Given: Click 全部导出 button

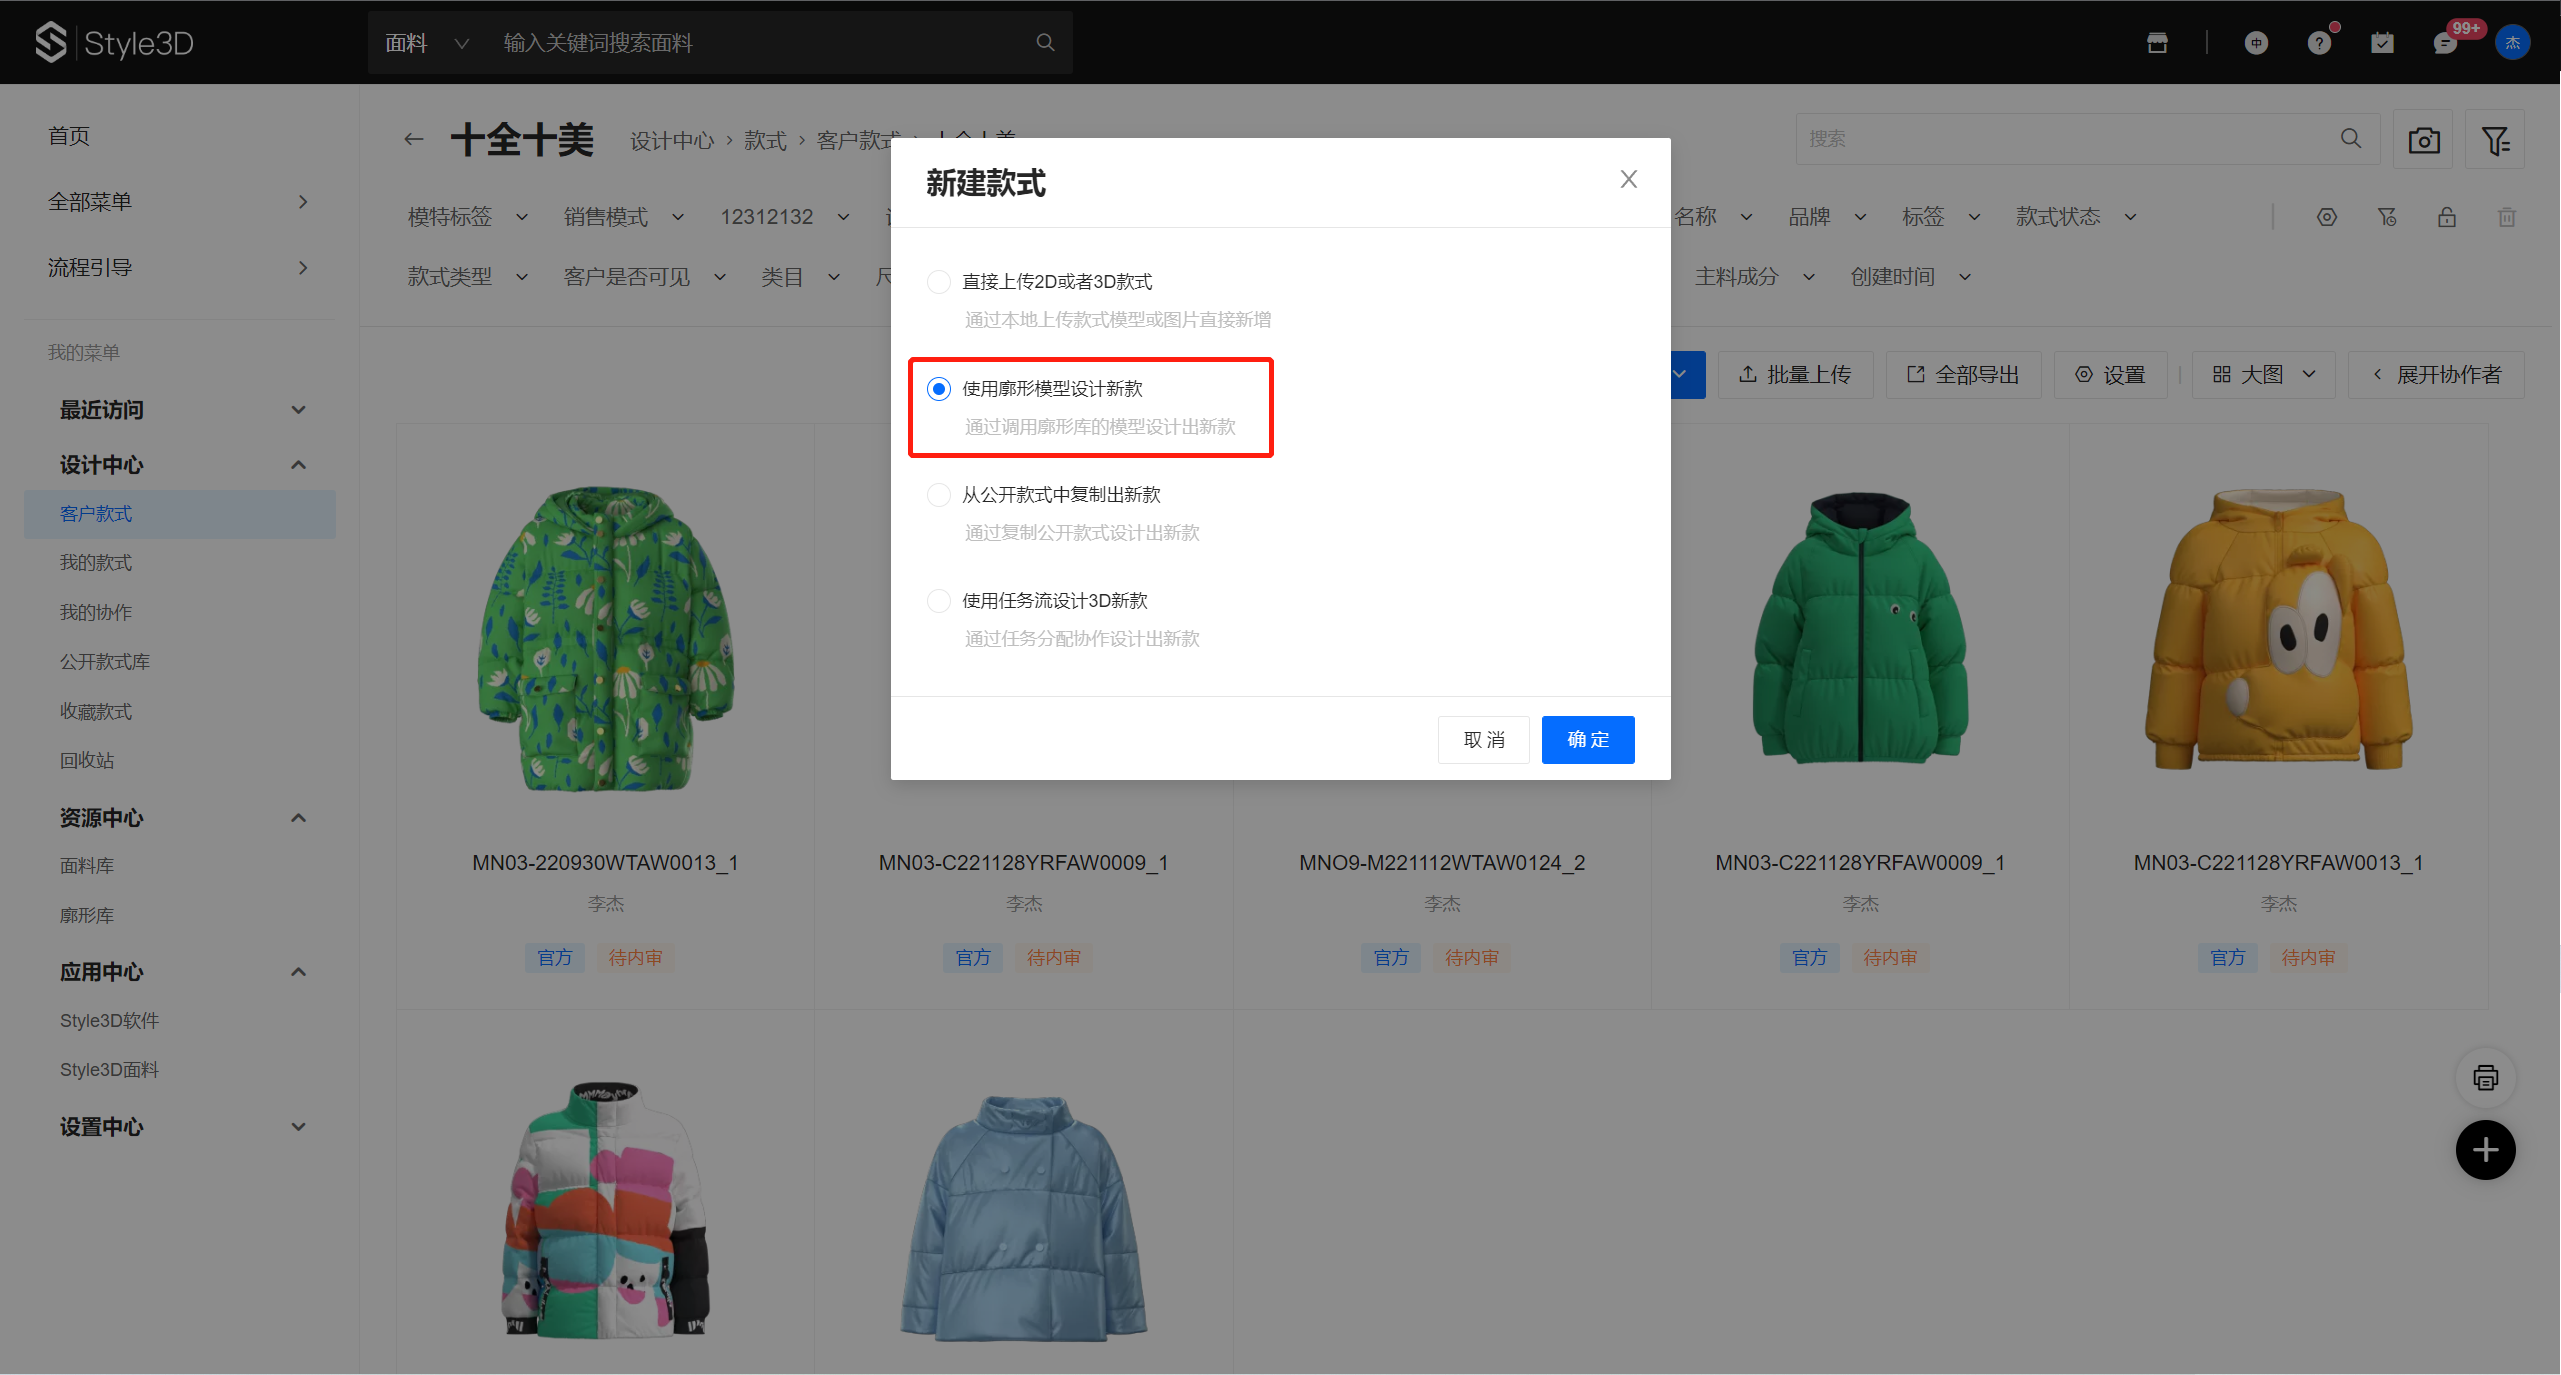Looking at the screenshot, I should click(1963, 375).
